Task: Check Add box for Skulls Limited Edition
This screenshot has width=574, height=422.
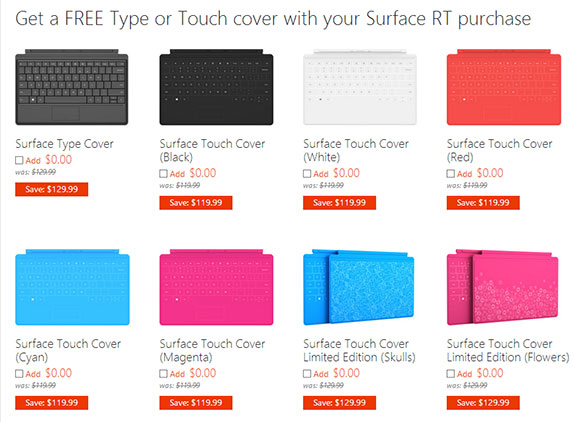Action: 307,374
